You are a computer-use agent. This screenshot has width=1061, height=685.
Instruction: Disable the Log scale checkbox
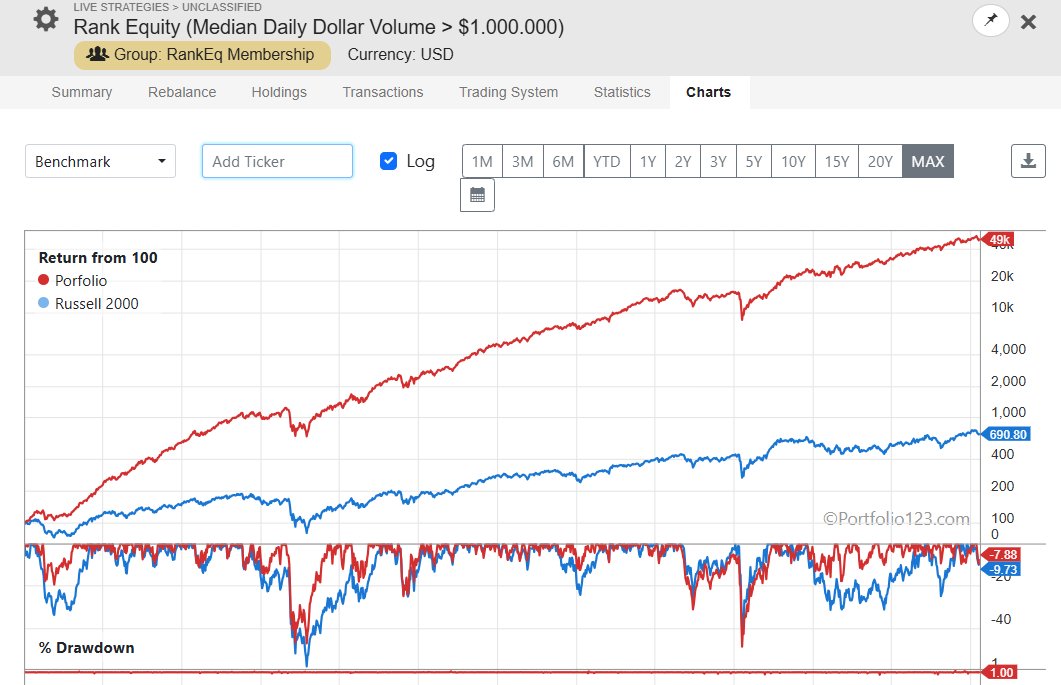tap(389, 160)
